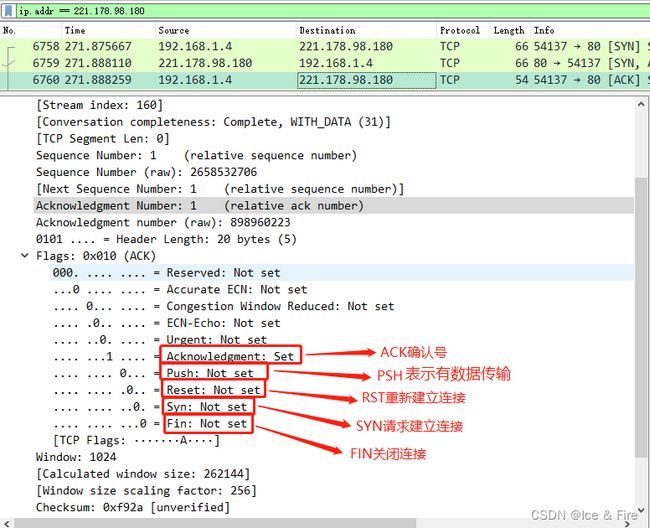Select Window size scaling factor: 256 line
This screenshot has height=528, width=650.
click(146, 491)
